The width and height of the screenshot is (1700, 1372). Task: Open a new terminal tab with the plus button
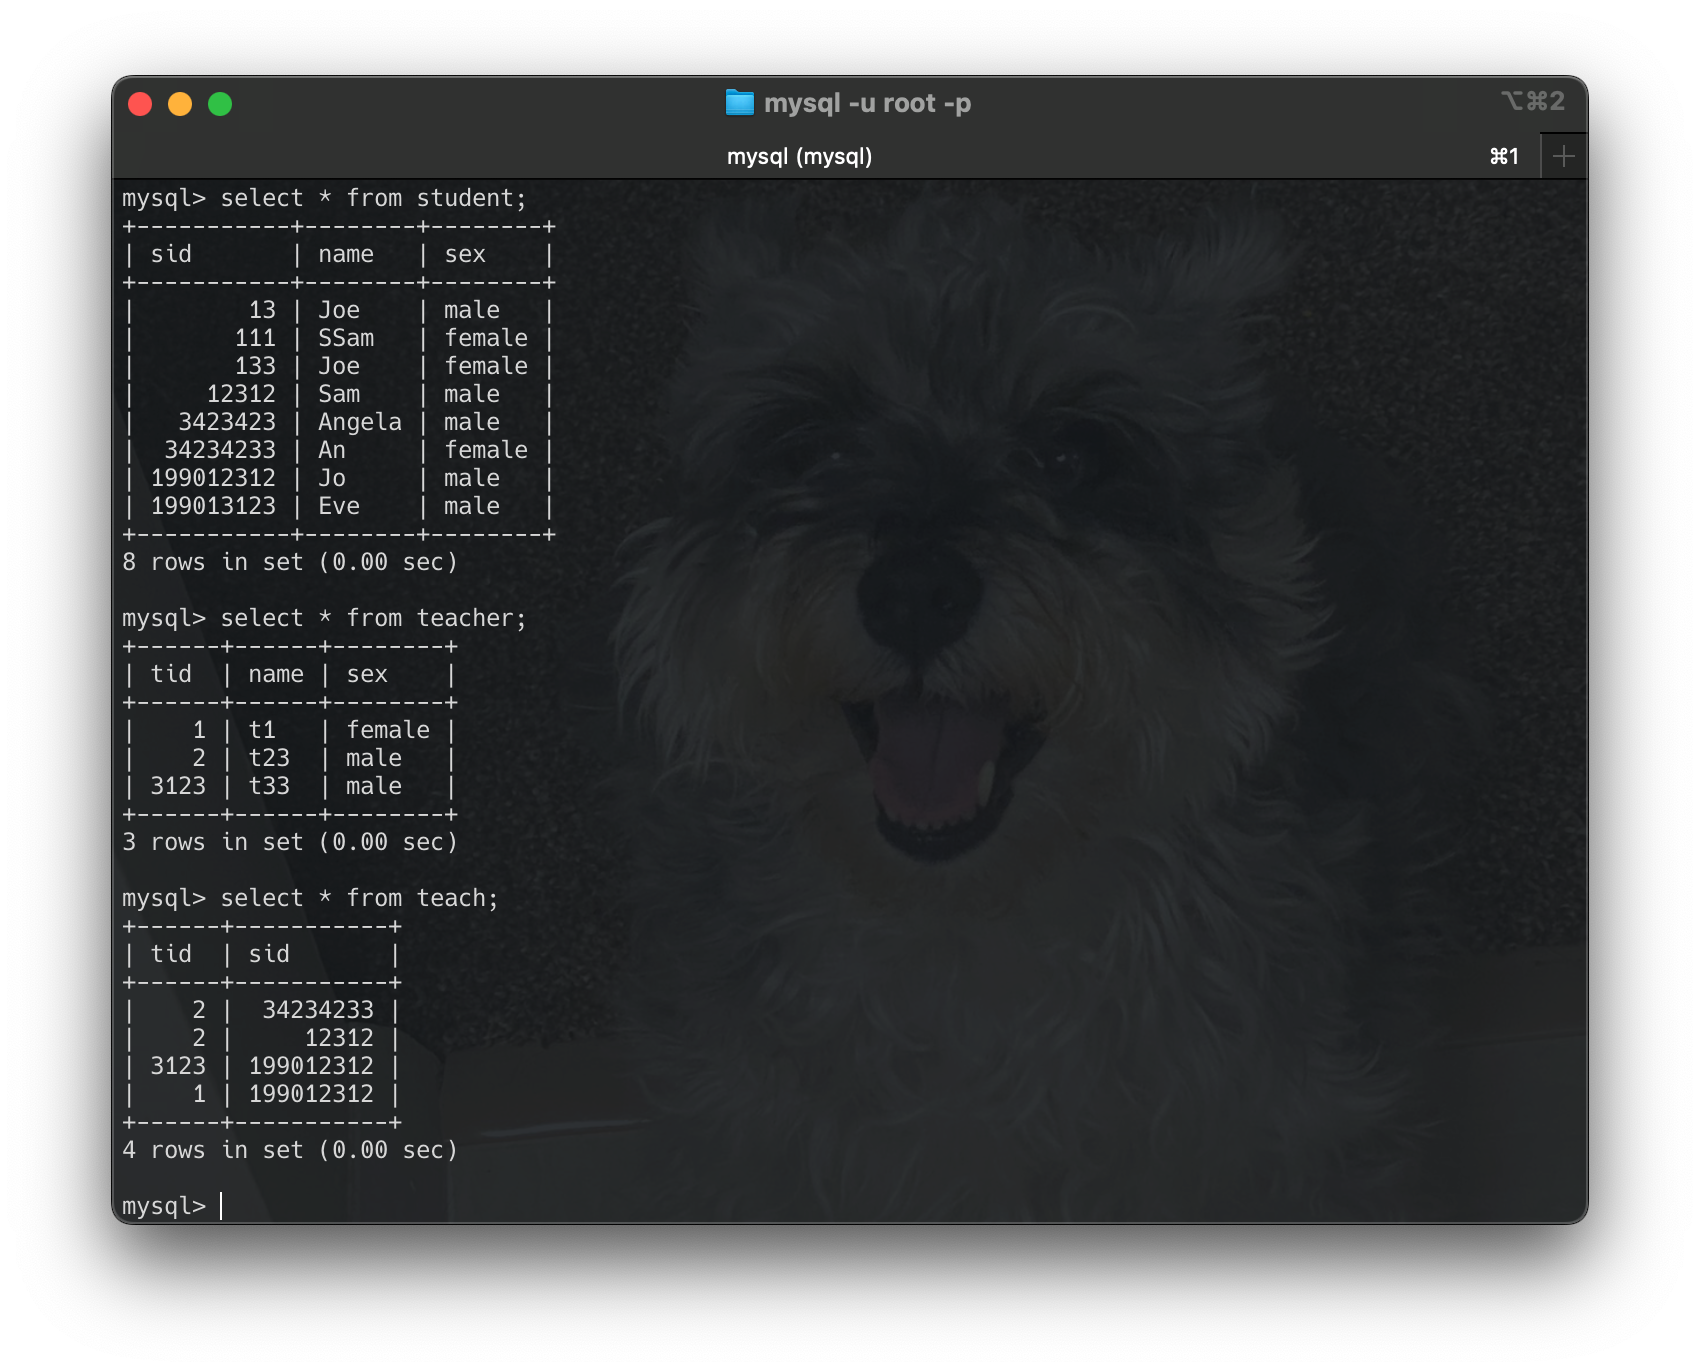(1564, 155)
